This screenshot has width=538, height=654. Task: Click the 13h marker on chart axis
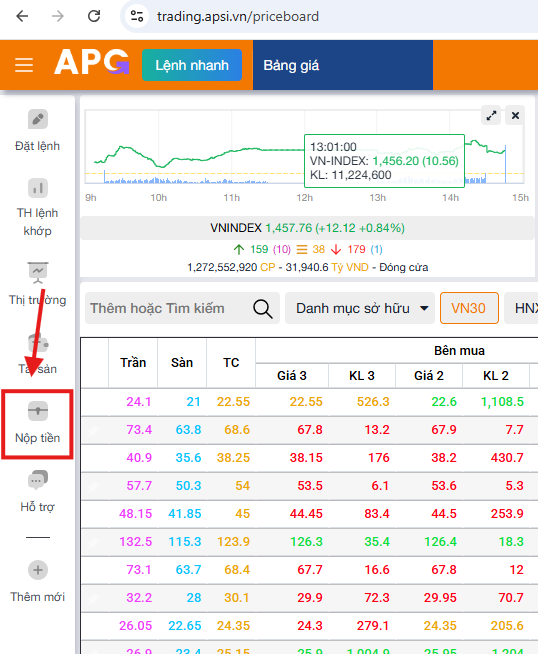[377, 198]
